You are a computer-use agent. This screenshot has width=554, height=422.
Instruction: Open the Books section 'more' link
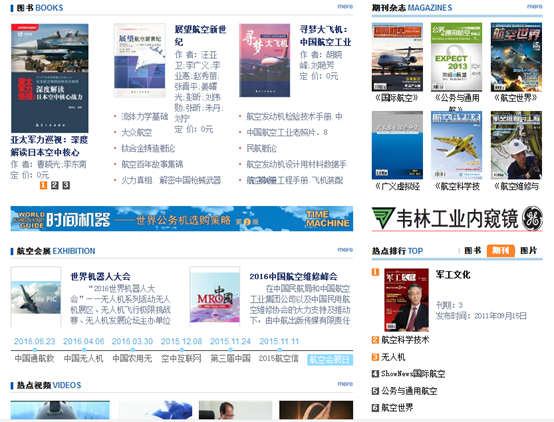coord(345,6)
